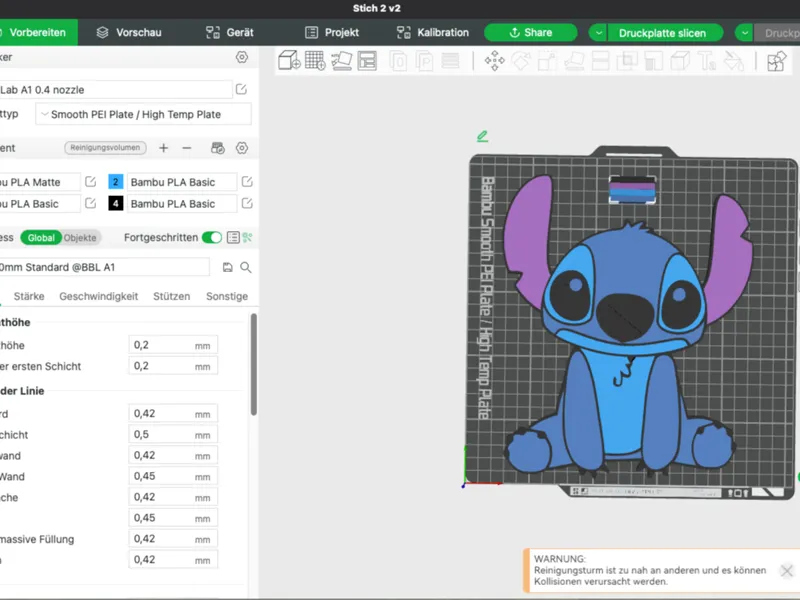This screenshot has height=600, width=800.
Task: Click the massive Füllung width field
Action: pyautogui.click(x=173, y=539)
